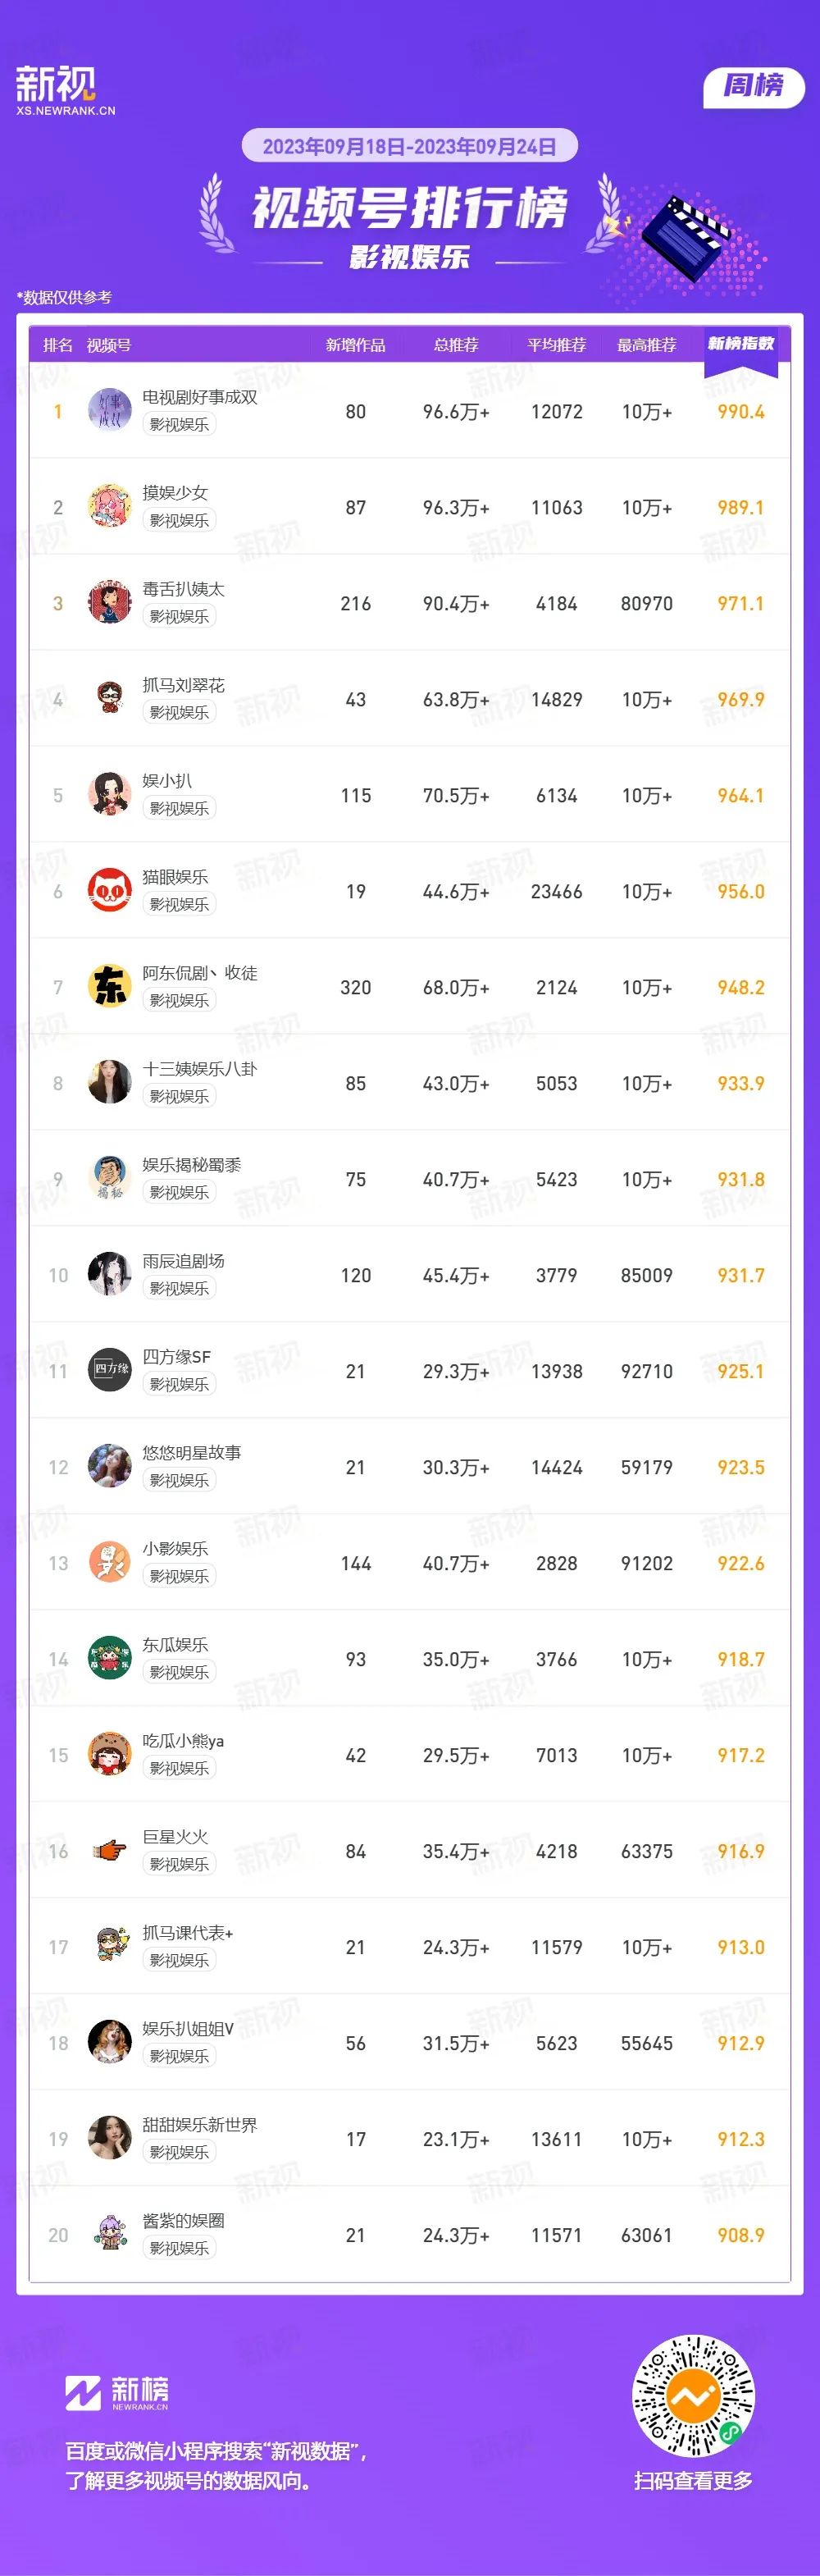820x2576 pixels.
Task: Open the 四方缘SF dark avatar
Action: pyautogui.click(x=110, y=1371)
